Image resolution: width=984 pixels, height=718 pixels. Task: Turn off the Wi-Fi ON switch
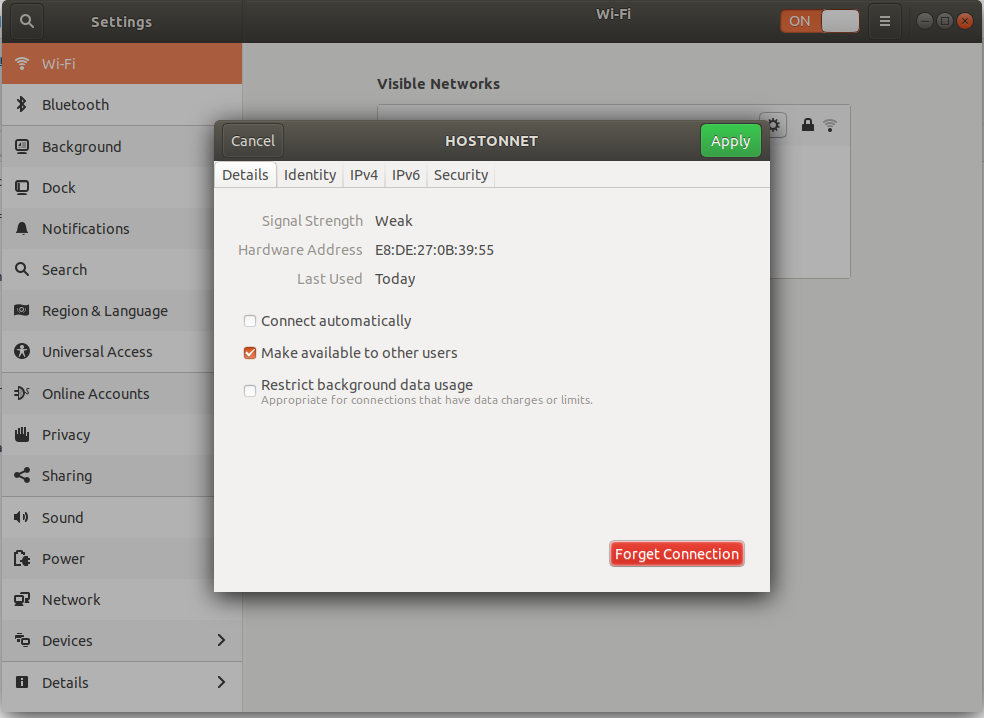tap(818, 20)
